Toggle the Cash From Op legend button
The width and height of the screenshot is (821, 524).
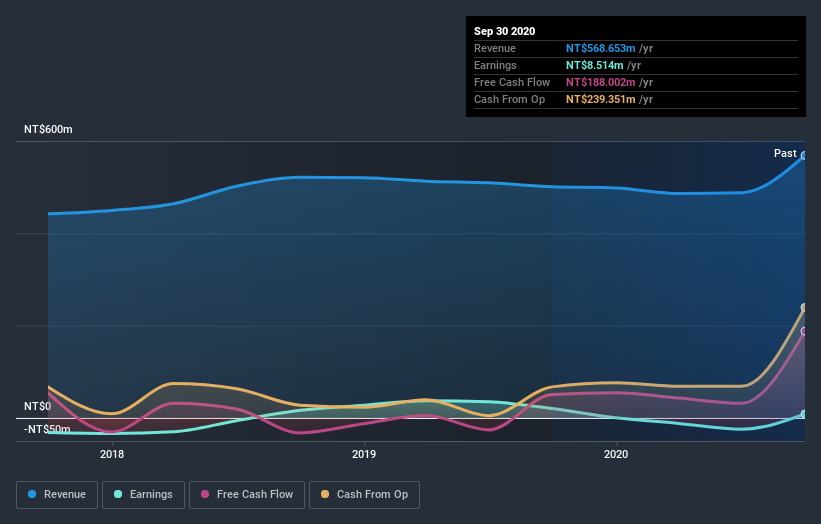click(364, 495)
